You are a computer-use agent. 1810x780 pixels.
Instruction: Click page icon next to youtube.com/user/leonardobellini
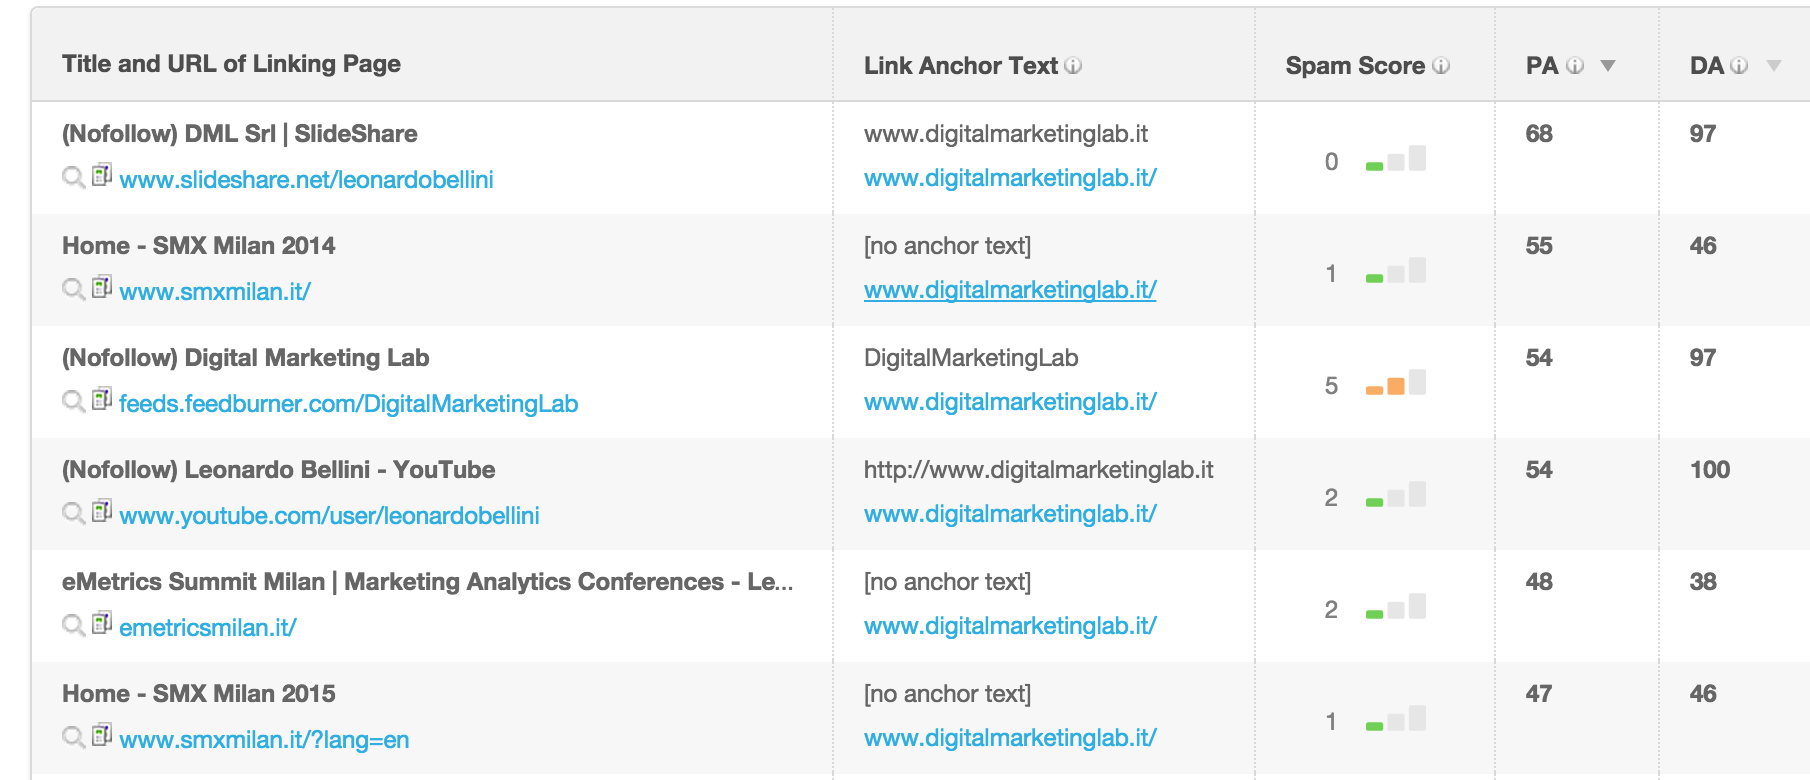pyautogui.click(x=102, y=512)
